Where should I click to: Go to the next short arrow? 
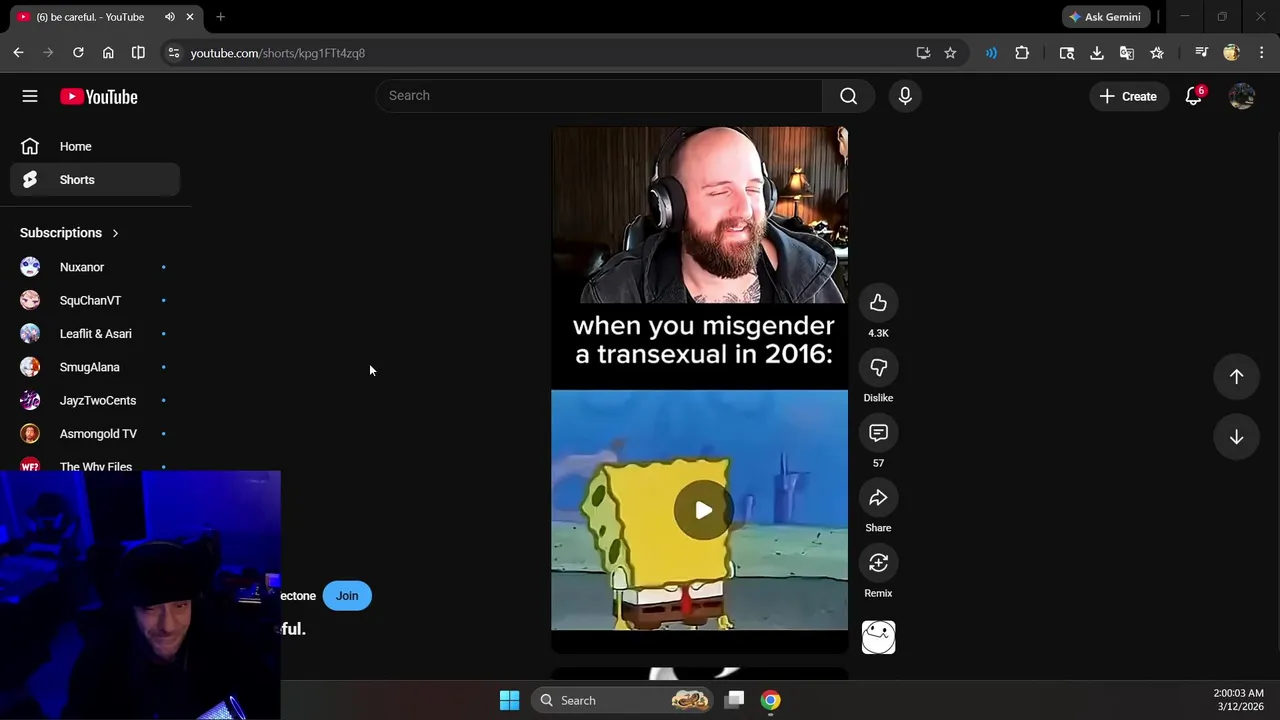click(1236, 437)
